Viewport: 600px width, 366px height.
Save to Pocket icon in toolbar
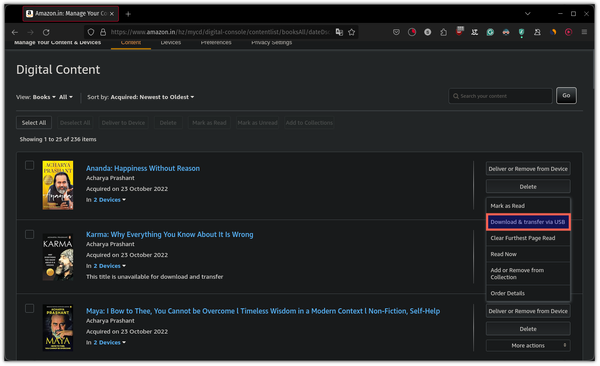[x=396, y=32]
